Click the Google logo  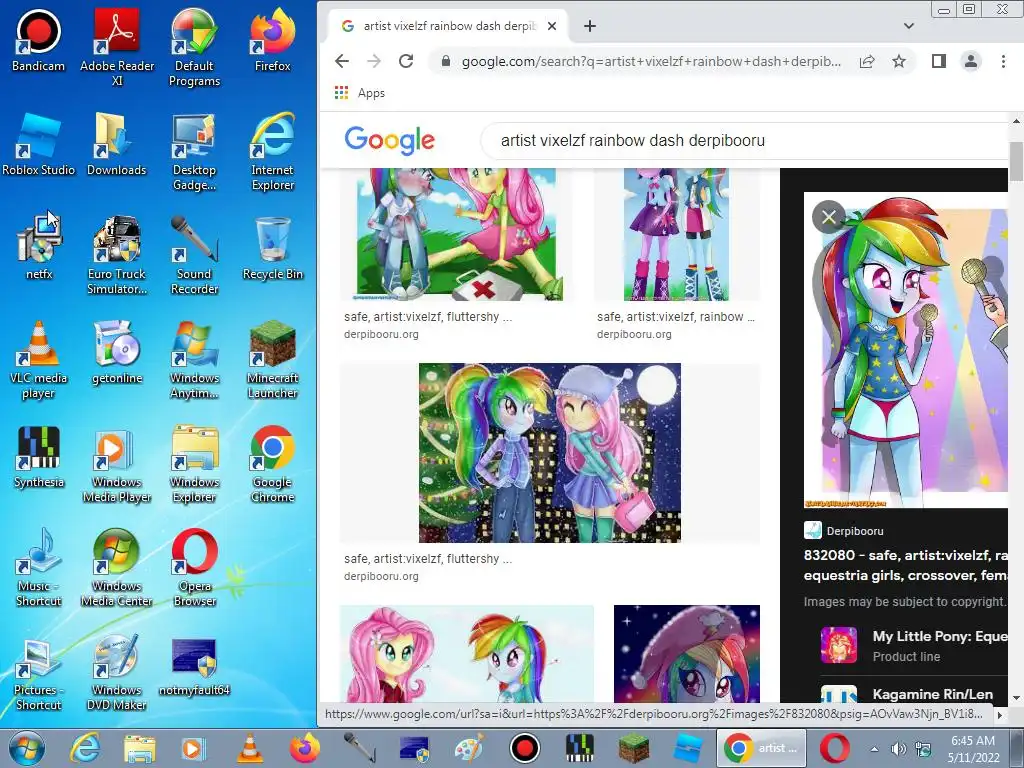point(389,140)
